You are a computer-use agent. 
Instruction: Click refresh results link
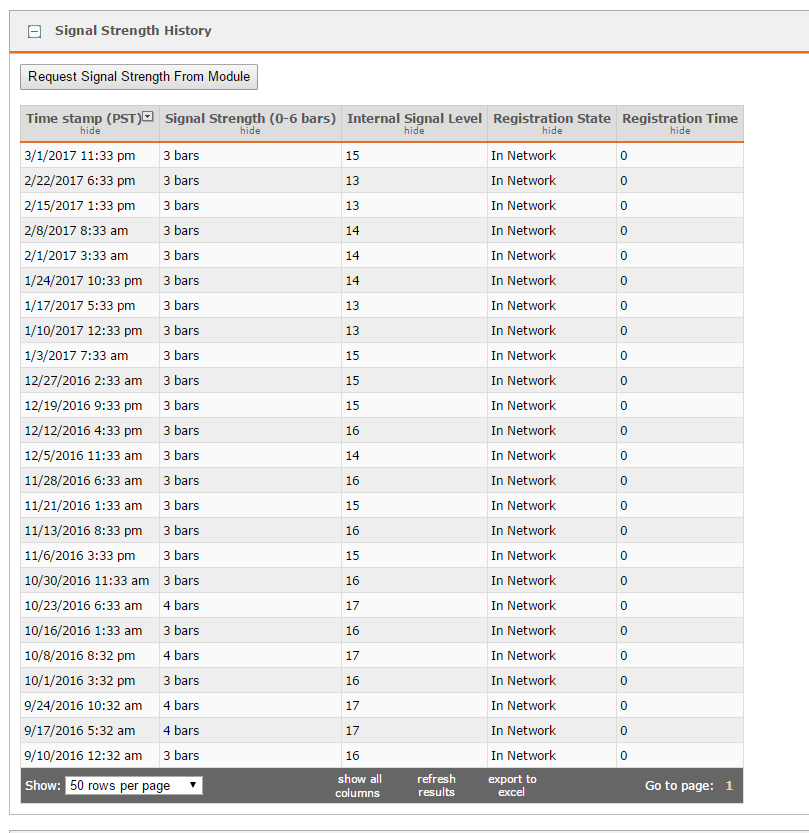[436, 786]
